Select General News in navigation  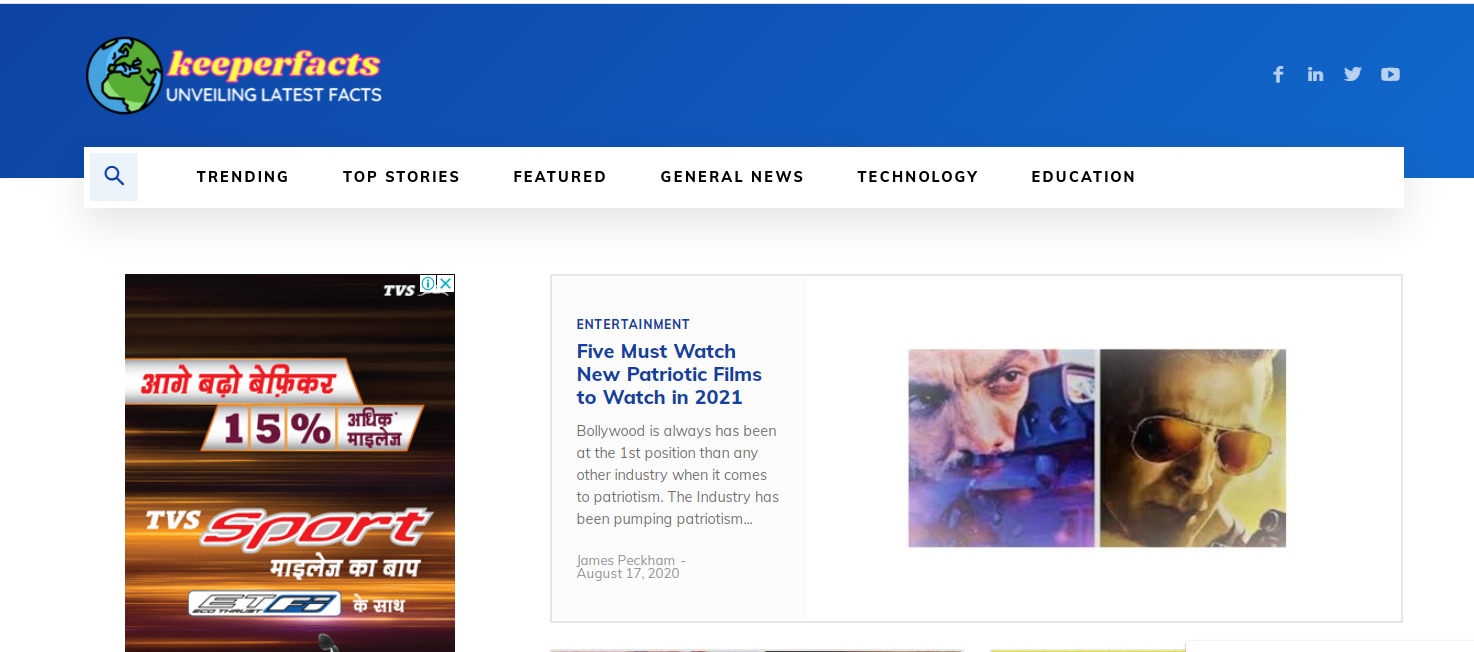pos(732,177)
